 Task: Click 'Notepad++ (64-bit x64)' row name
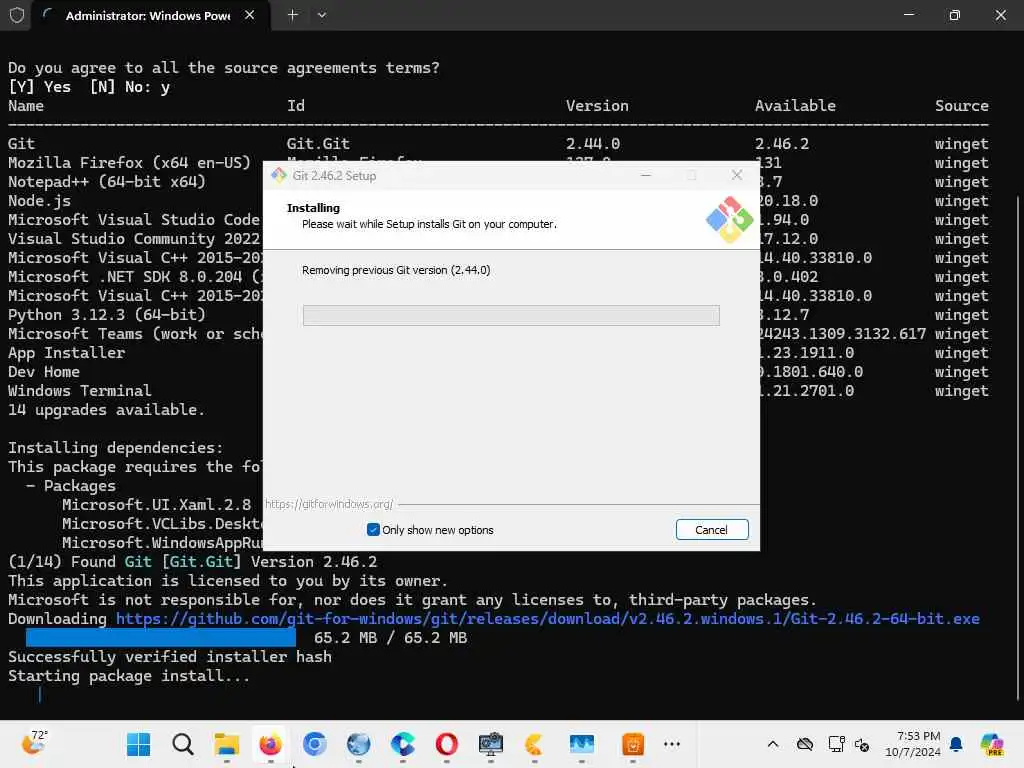coord(106,182)
